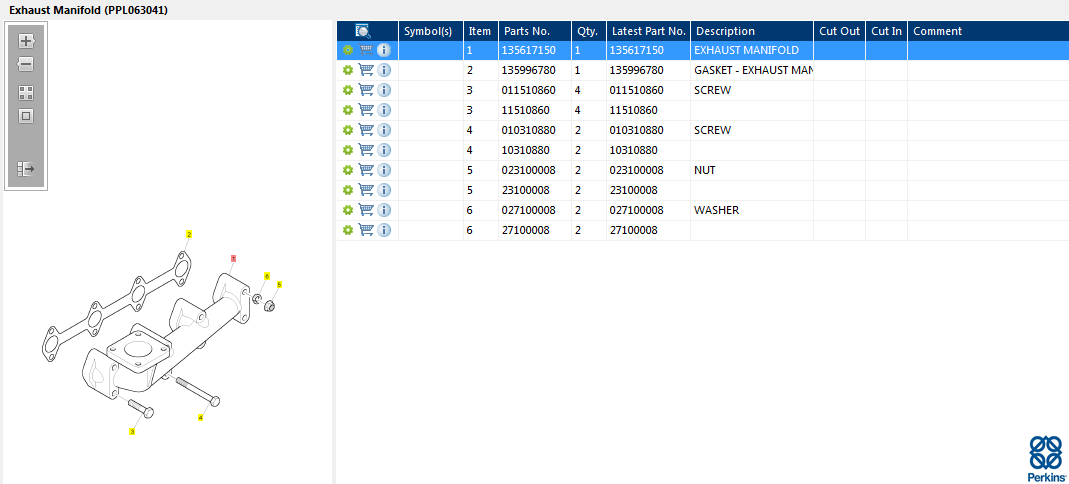Sort by the Item column header
This screenshot has height=484, width=1069.
coord(481,31)
